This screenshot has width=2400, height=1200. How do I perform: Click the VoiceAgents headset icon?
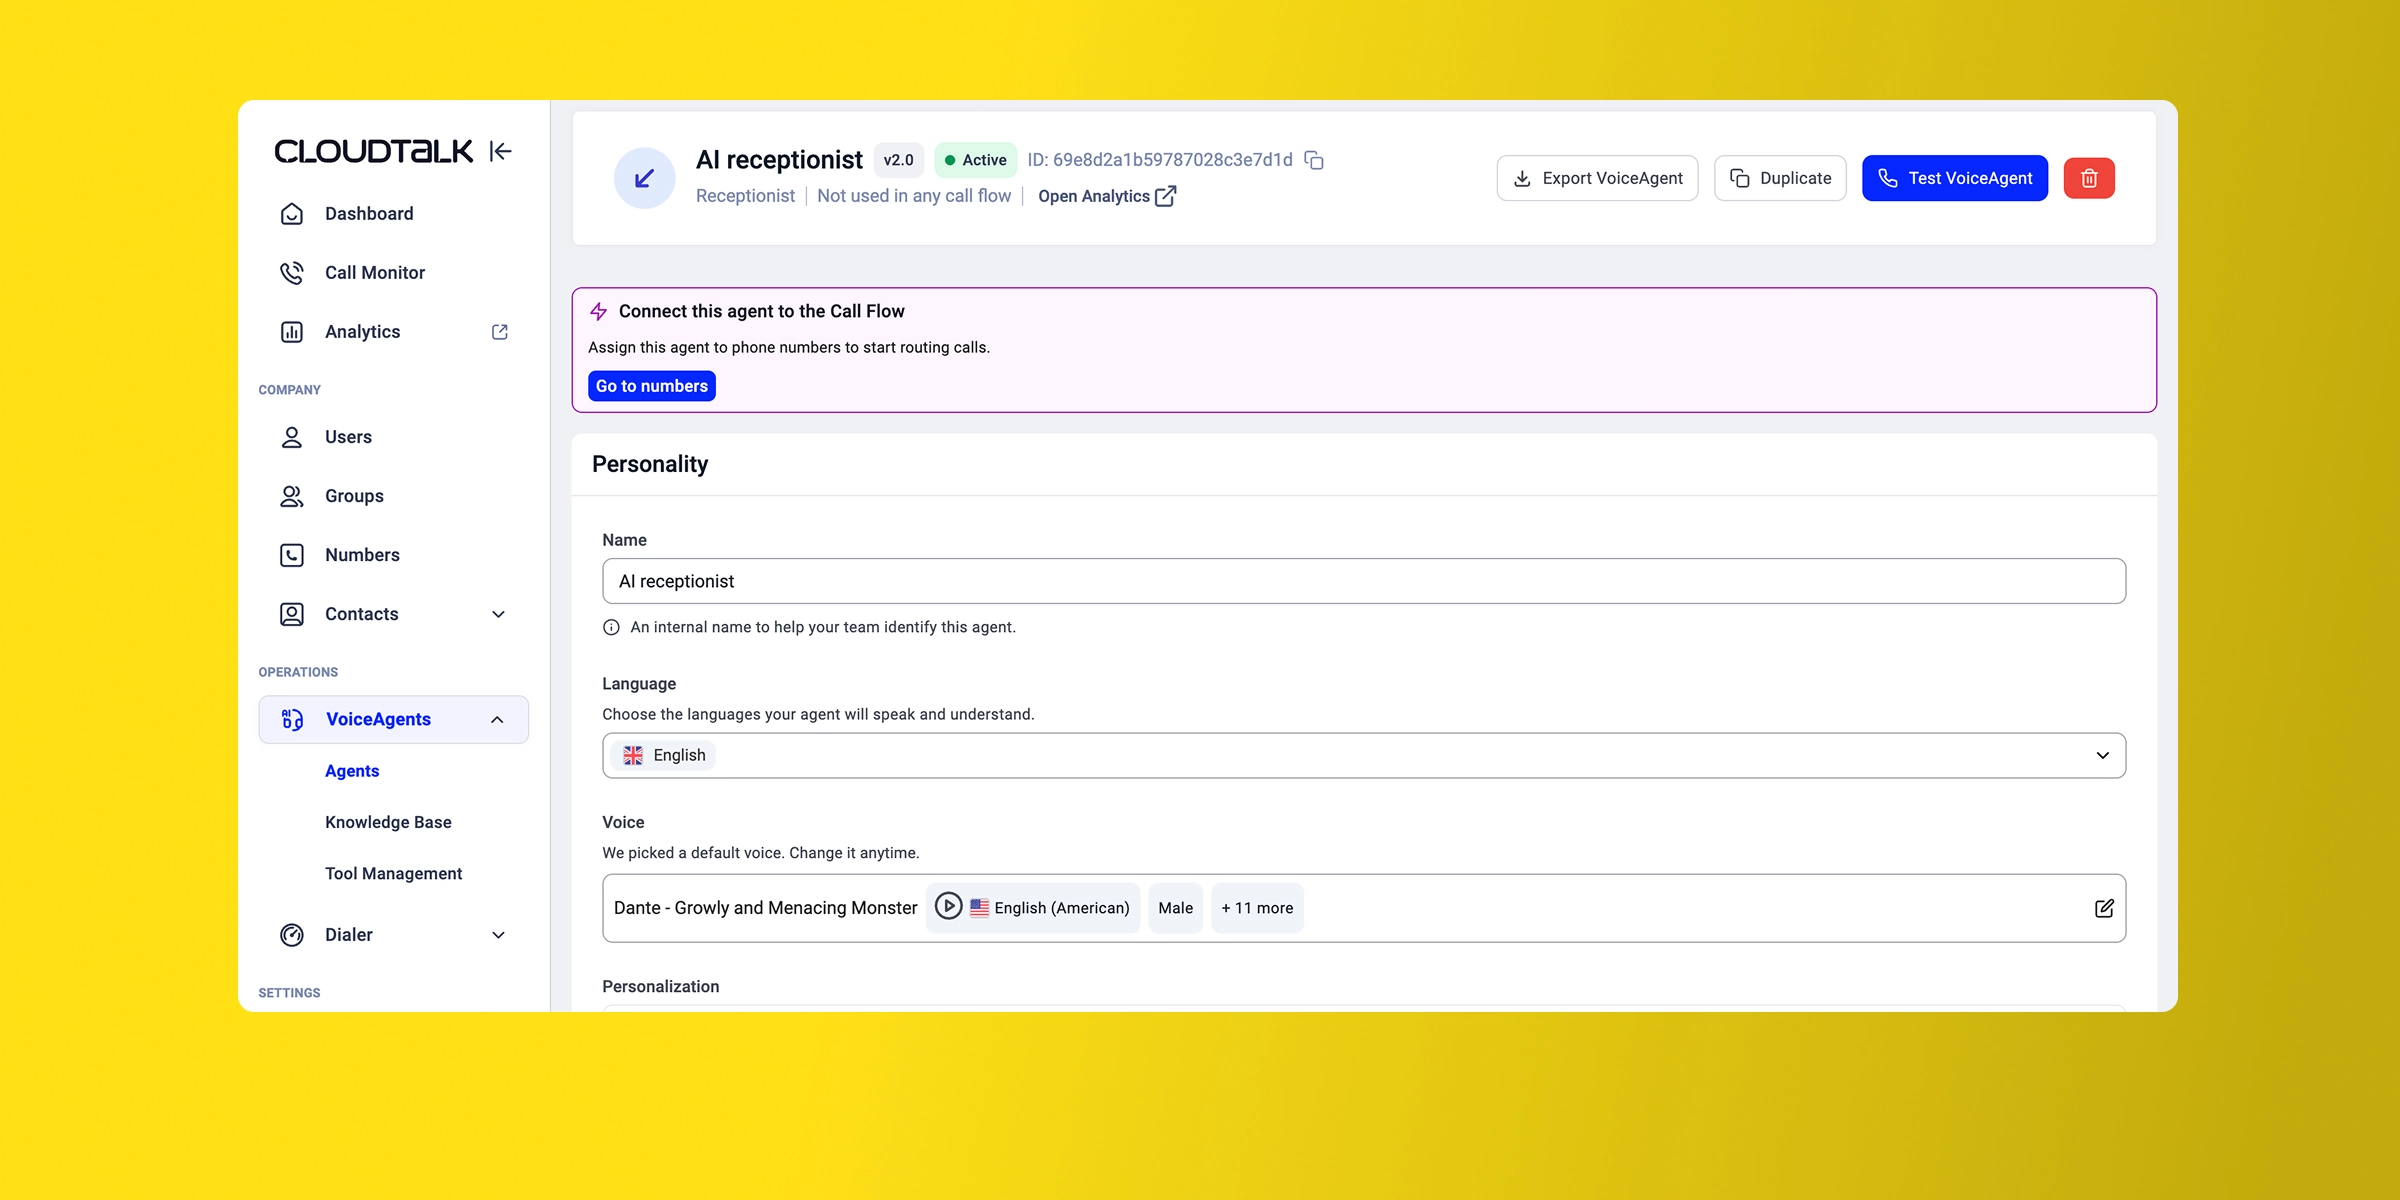(x=292, y=720)
